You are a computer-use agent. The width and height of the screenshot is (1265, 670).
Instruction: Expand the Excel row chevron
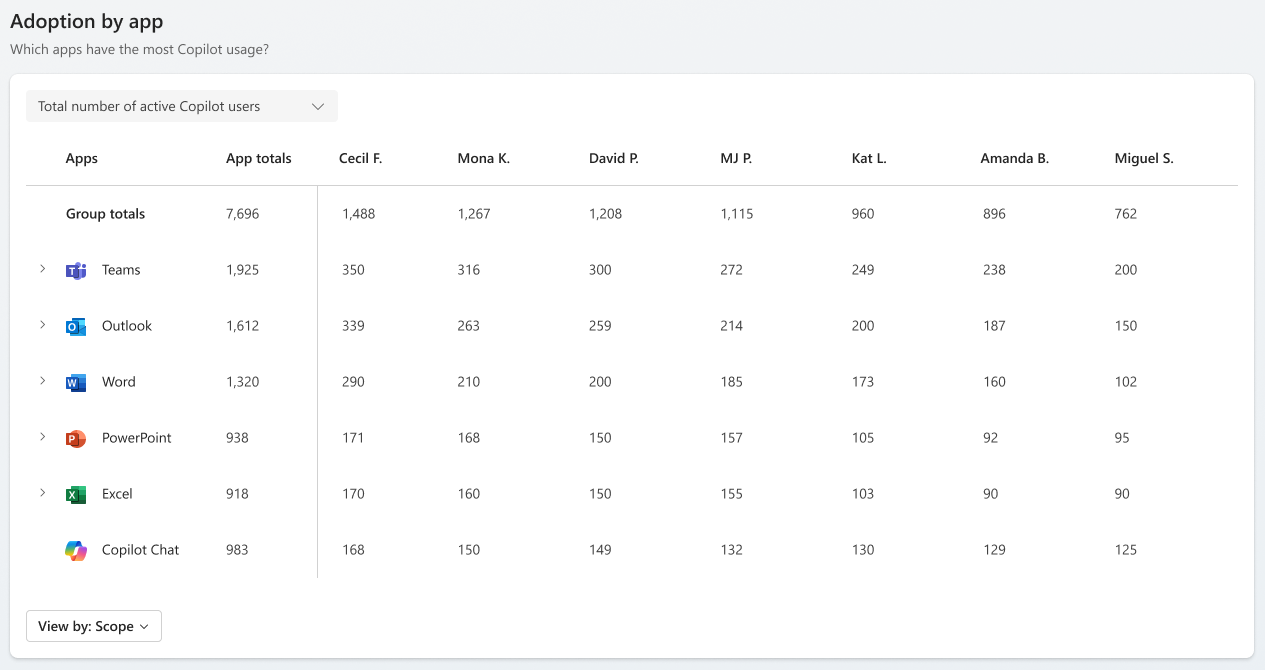(x=42, y=493)
